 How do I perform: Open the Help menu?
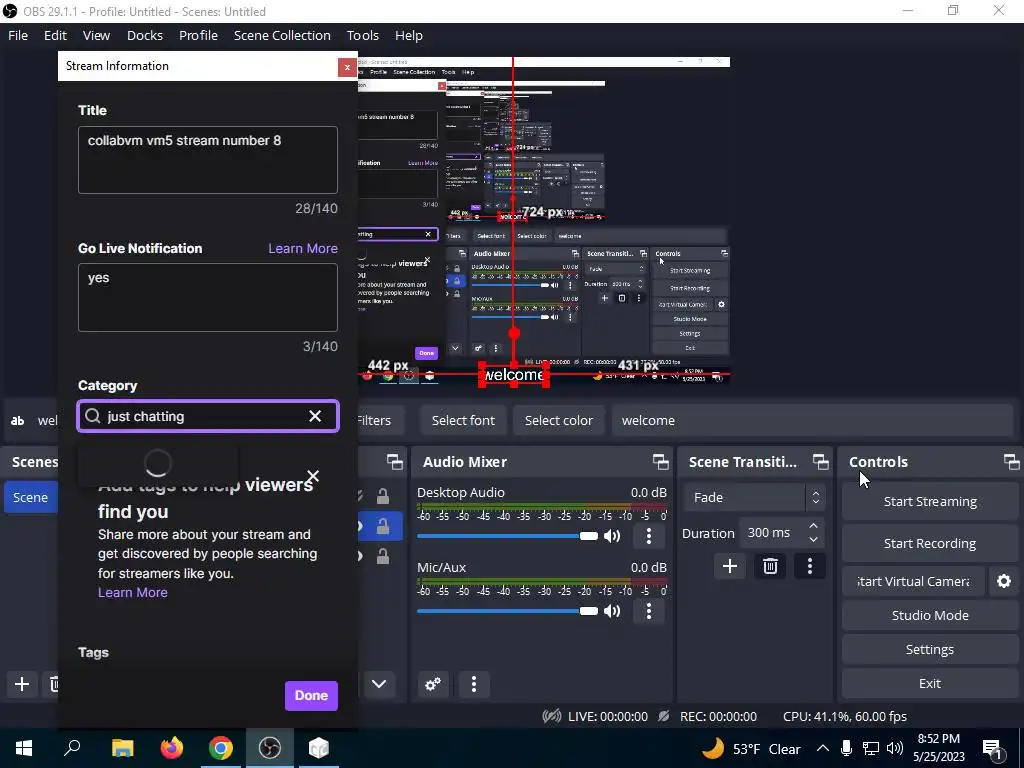coord(409,35)
